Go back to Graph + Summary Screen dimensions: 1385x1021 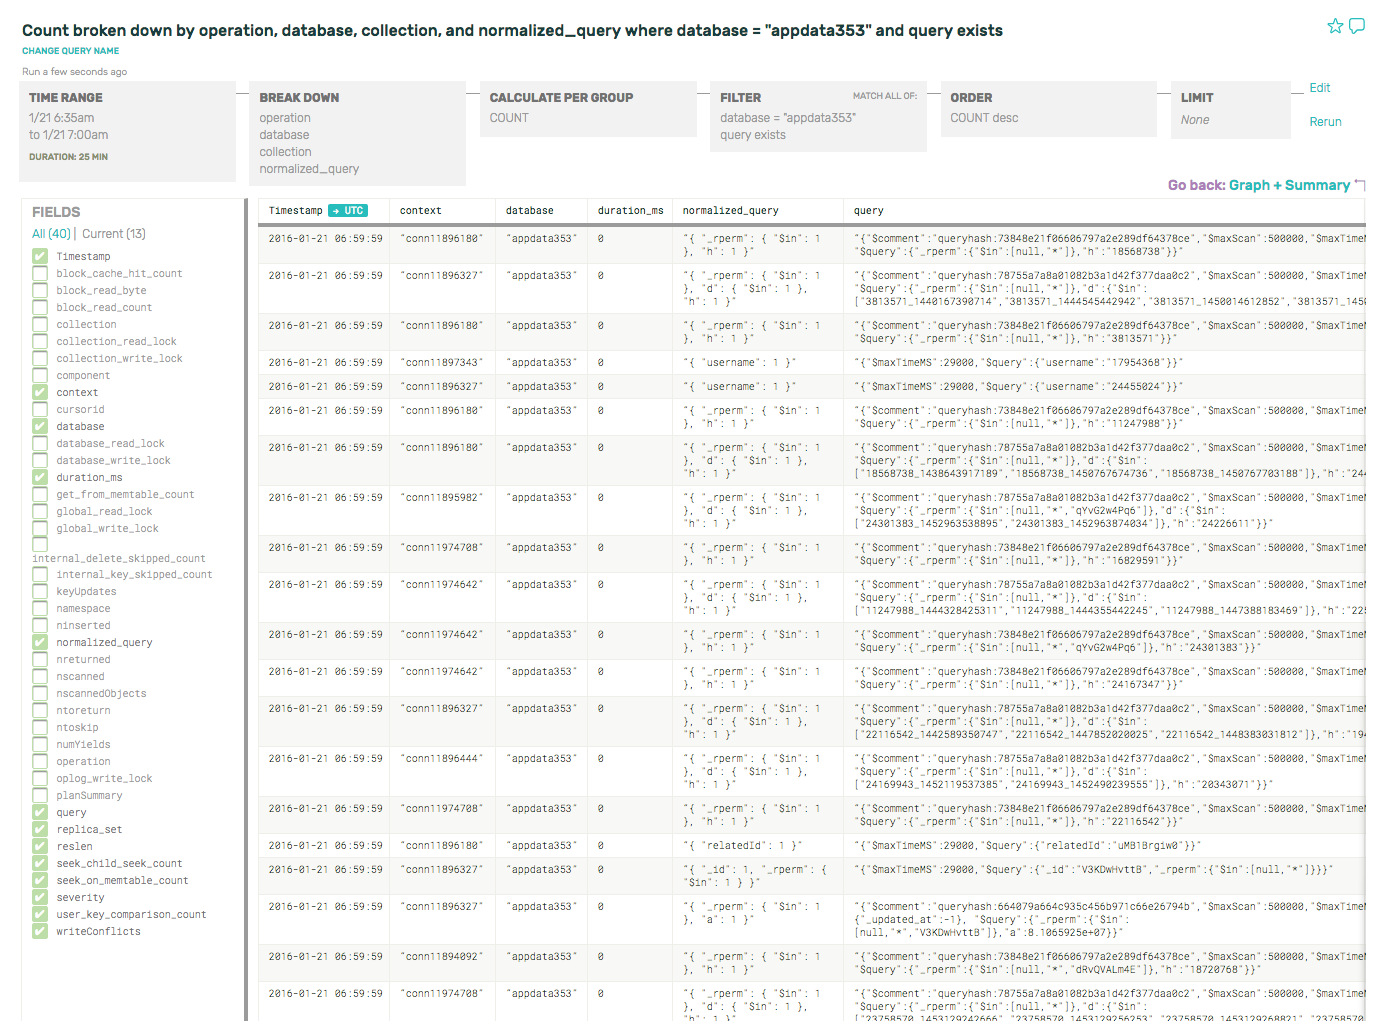click(1288, 186)
